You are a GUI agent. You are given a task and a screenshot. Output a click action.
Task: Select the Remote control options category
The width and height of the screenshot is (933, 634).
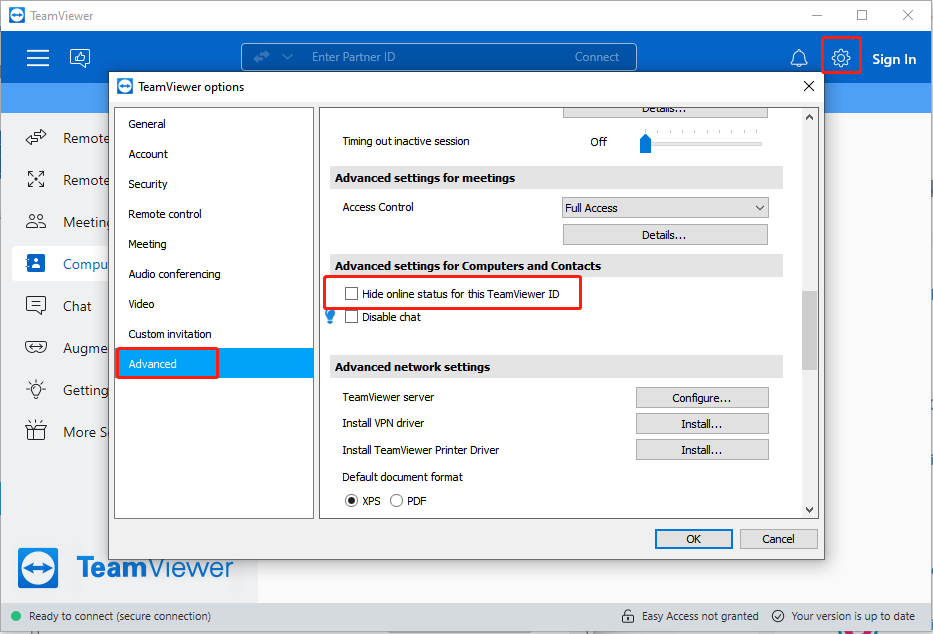(214, 214)
